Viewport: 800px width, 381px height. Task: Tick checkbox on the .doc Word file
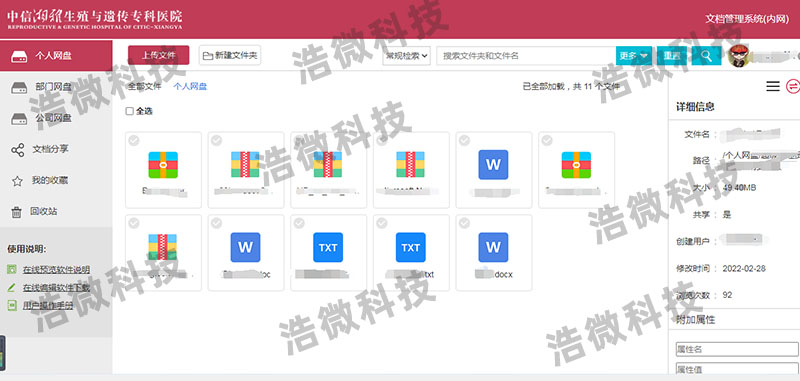[x=216, y=223]
